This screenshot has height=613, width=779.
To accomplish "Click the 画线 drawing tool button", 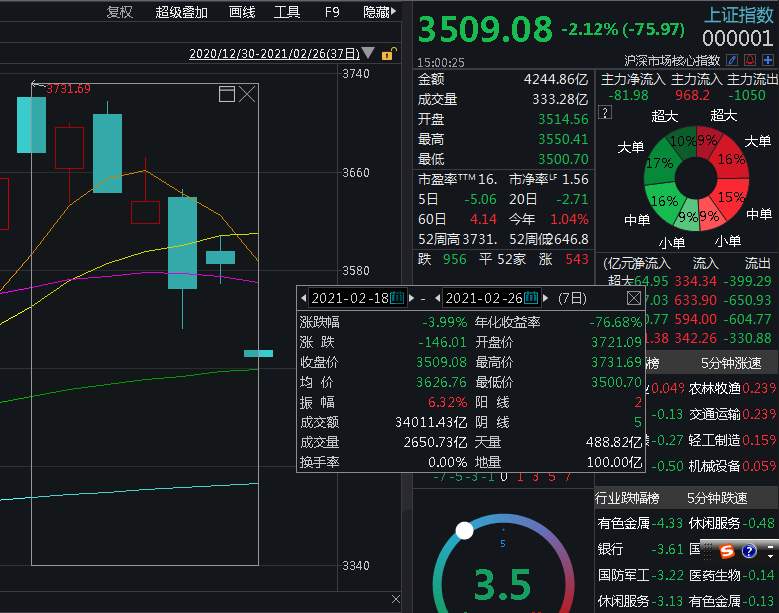I will click(x=242, y=12).
